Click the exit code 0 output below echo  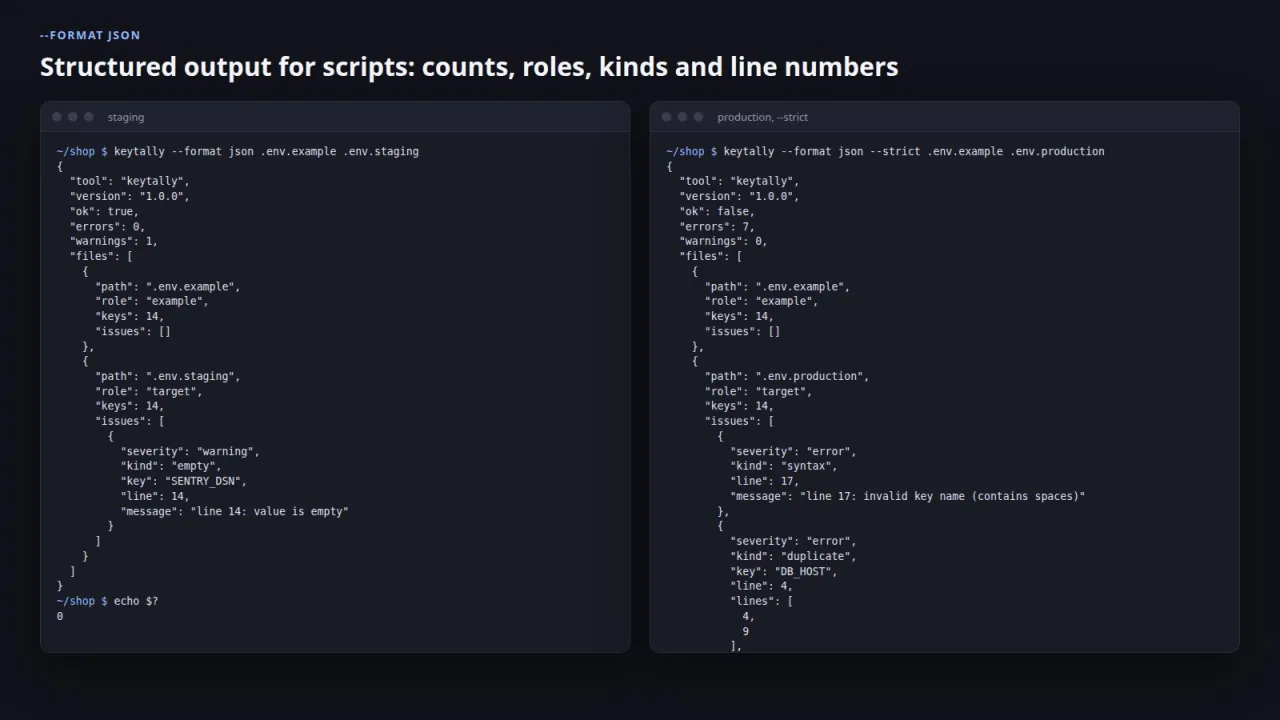pyautogui.click(x=60, y=616)
